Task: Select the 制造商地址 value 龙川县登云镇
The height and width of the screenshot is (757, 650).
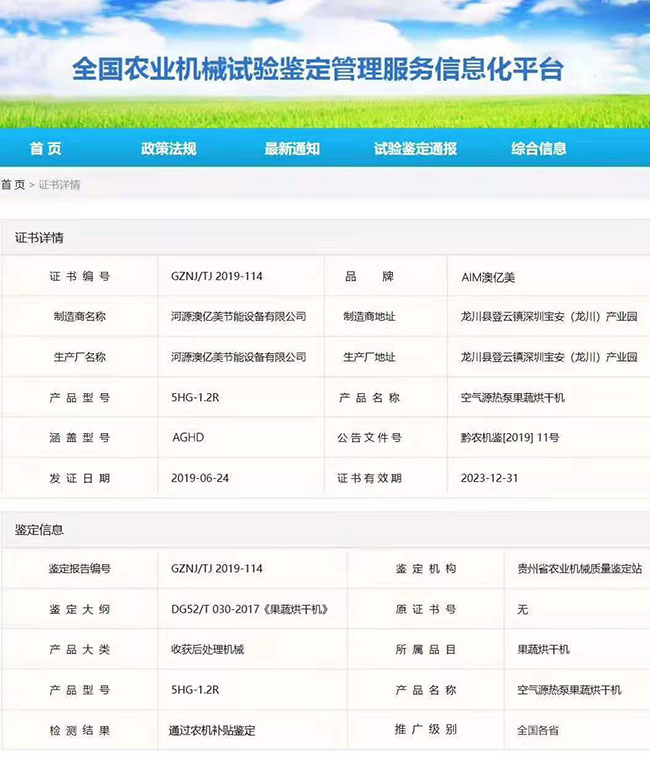Action: coord(549,317)
